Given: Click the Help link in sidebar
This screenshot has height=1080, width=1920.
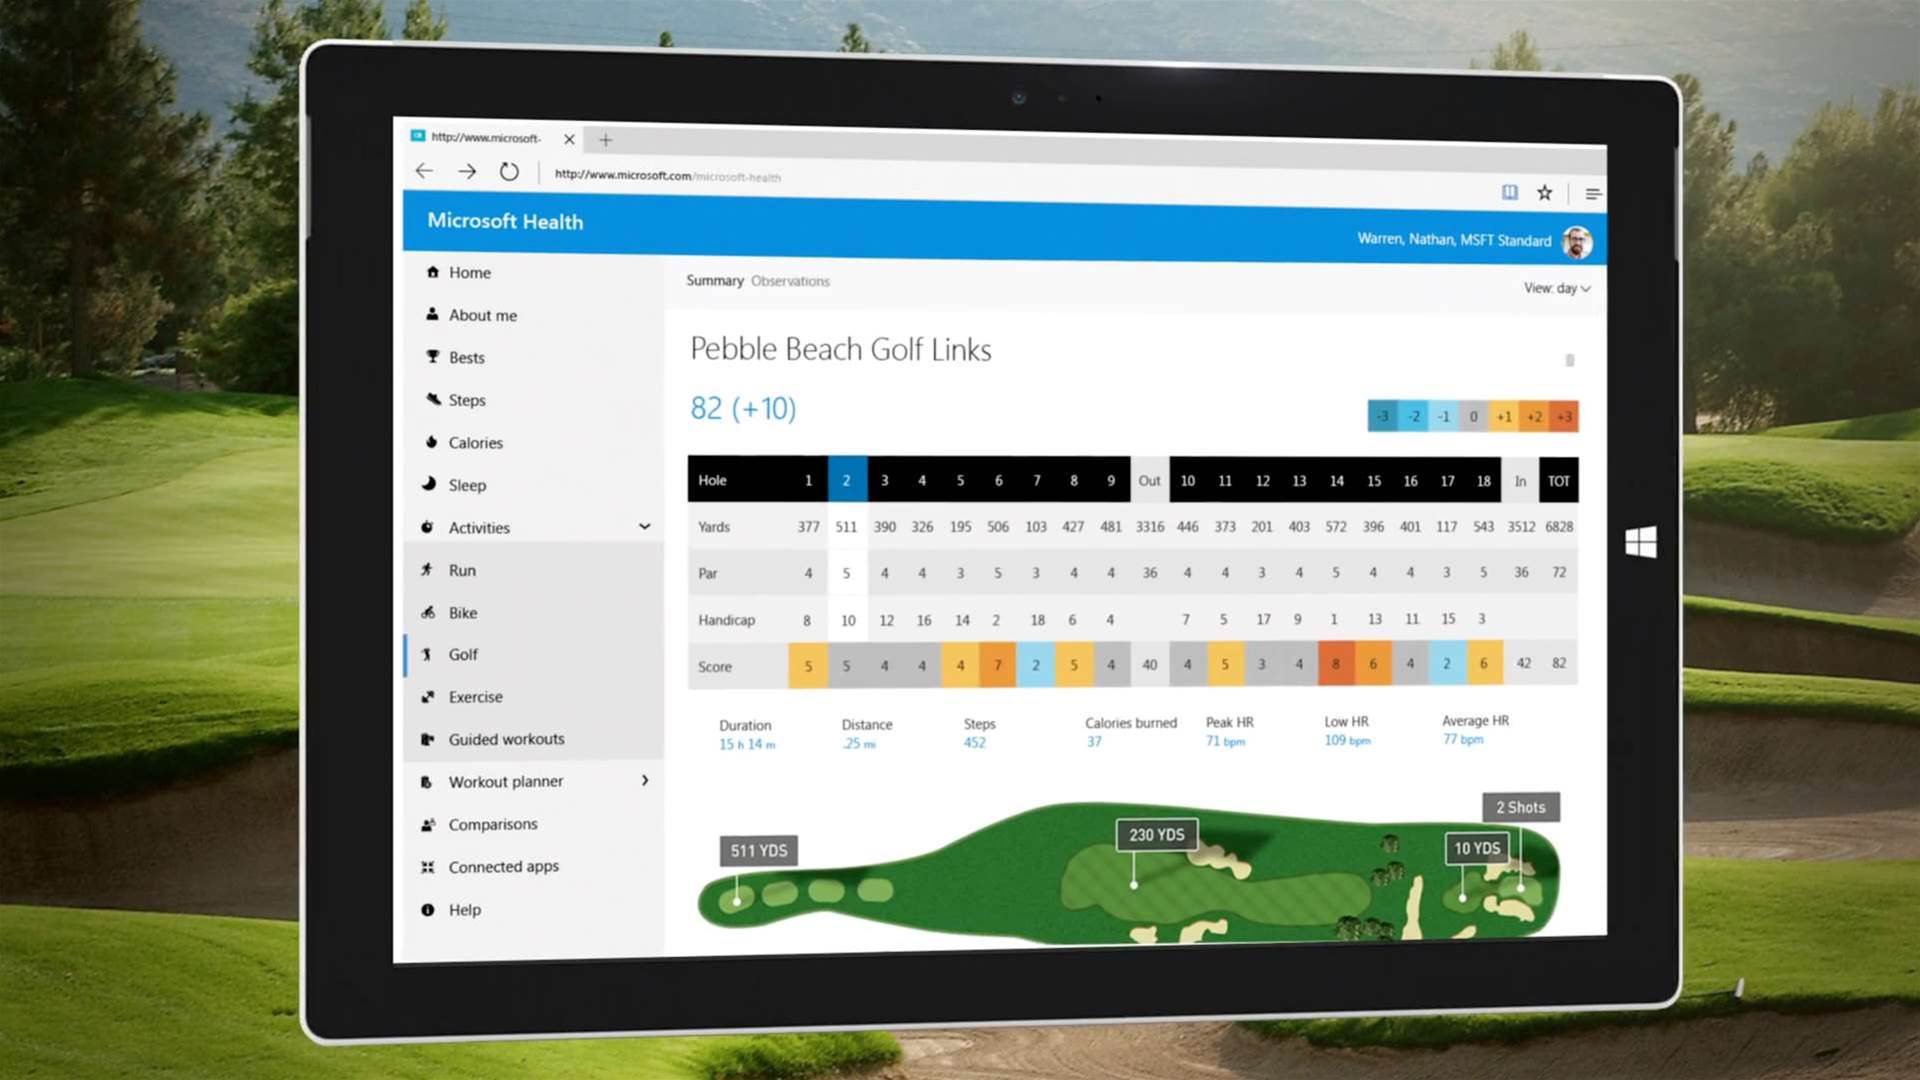Looking at the screenshot, I should point(462,909).
